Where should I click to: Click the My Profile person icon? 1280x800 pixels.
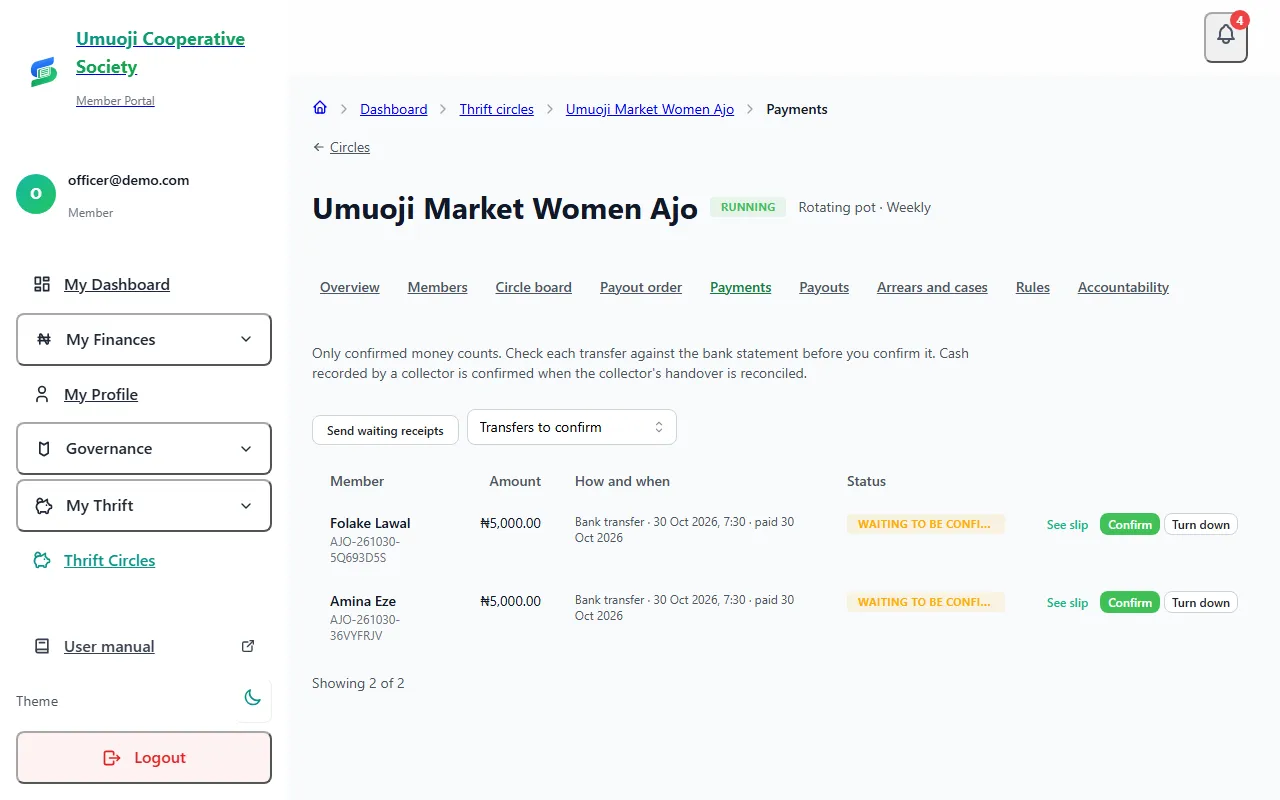click(42, 394)
